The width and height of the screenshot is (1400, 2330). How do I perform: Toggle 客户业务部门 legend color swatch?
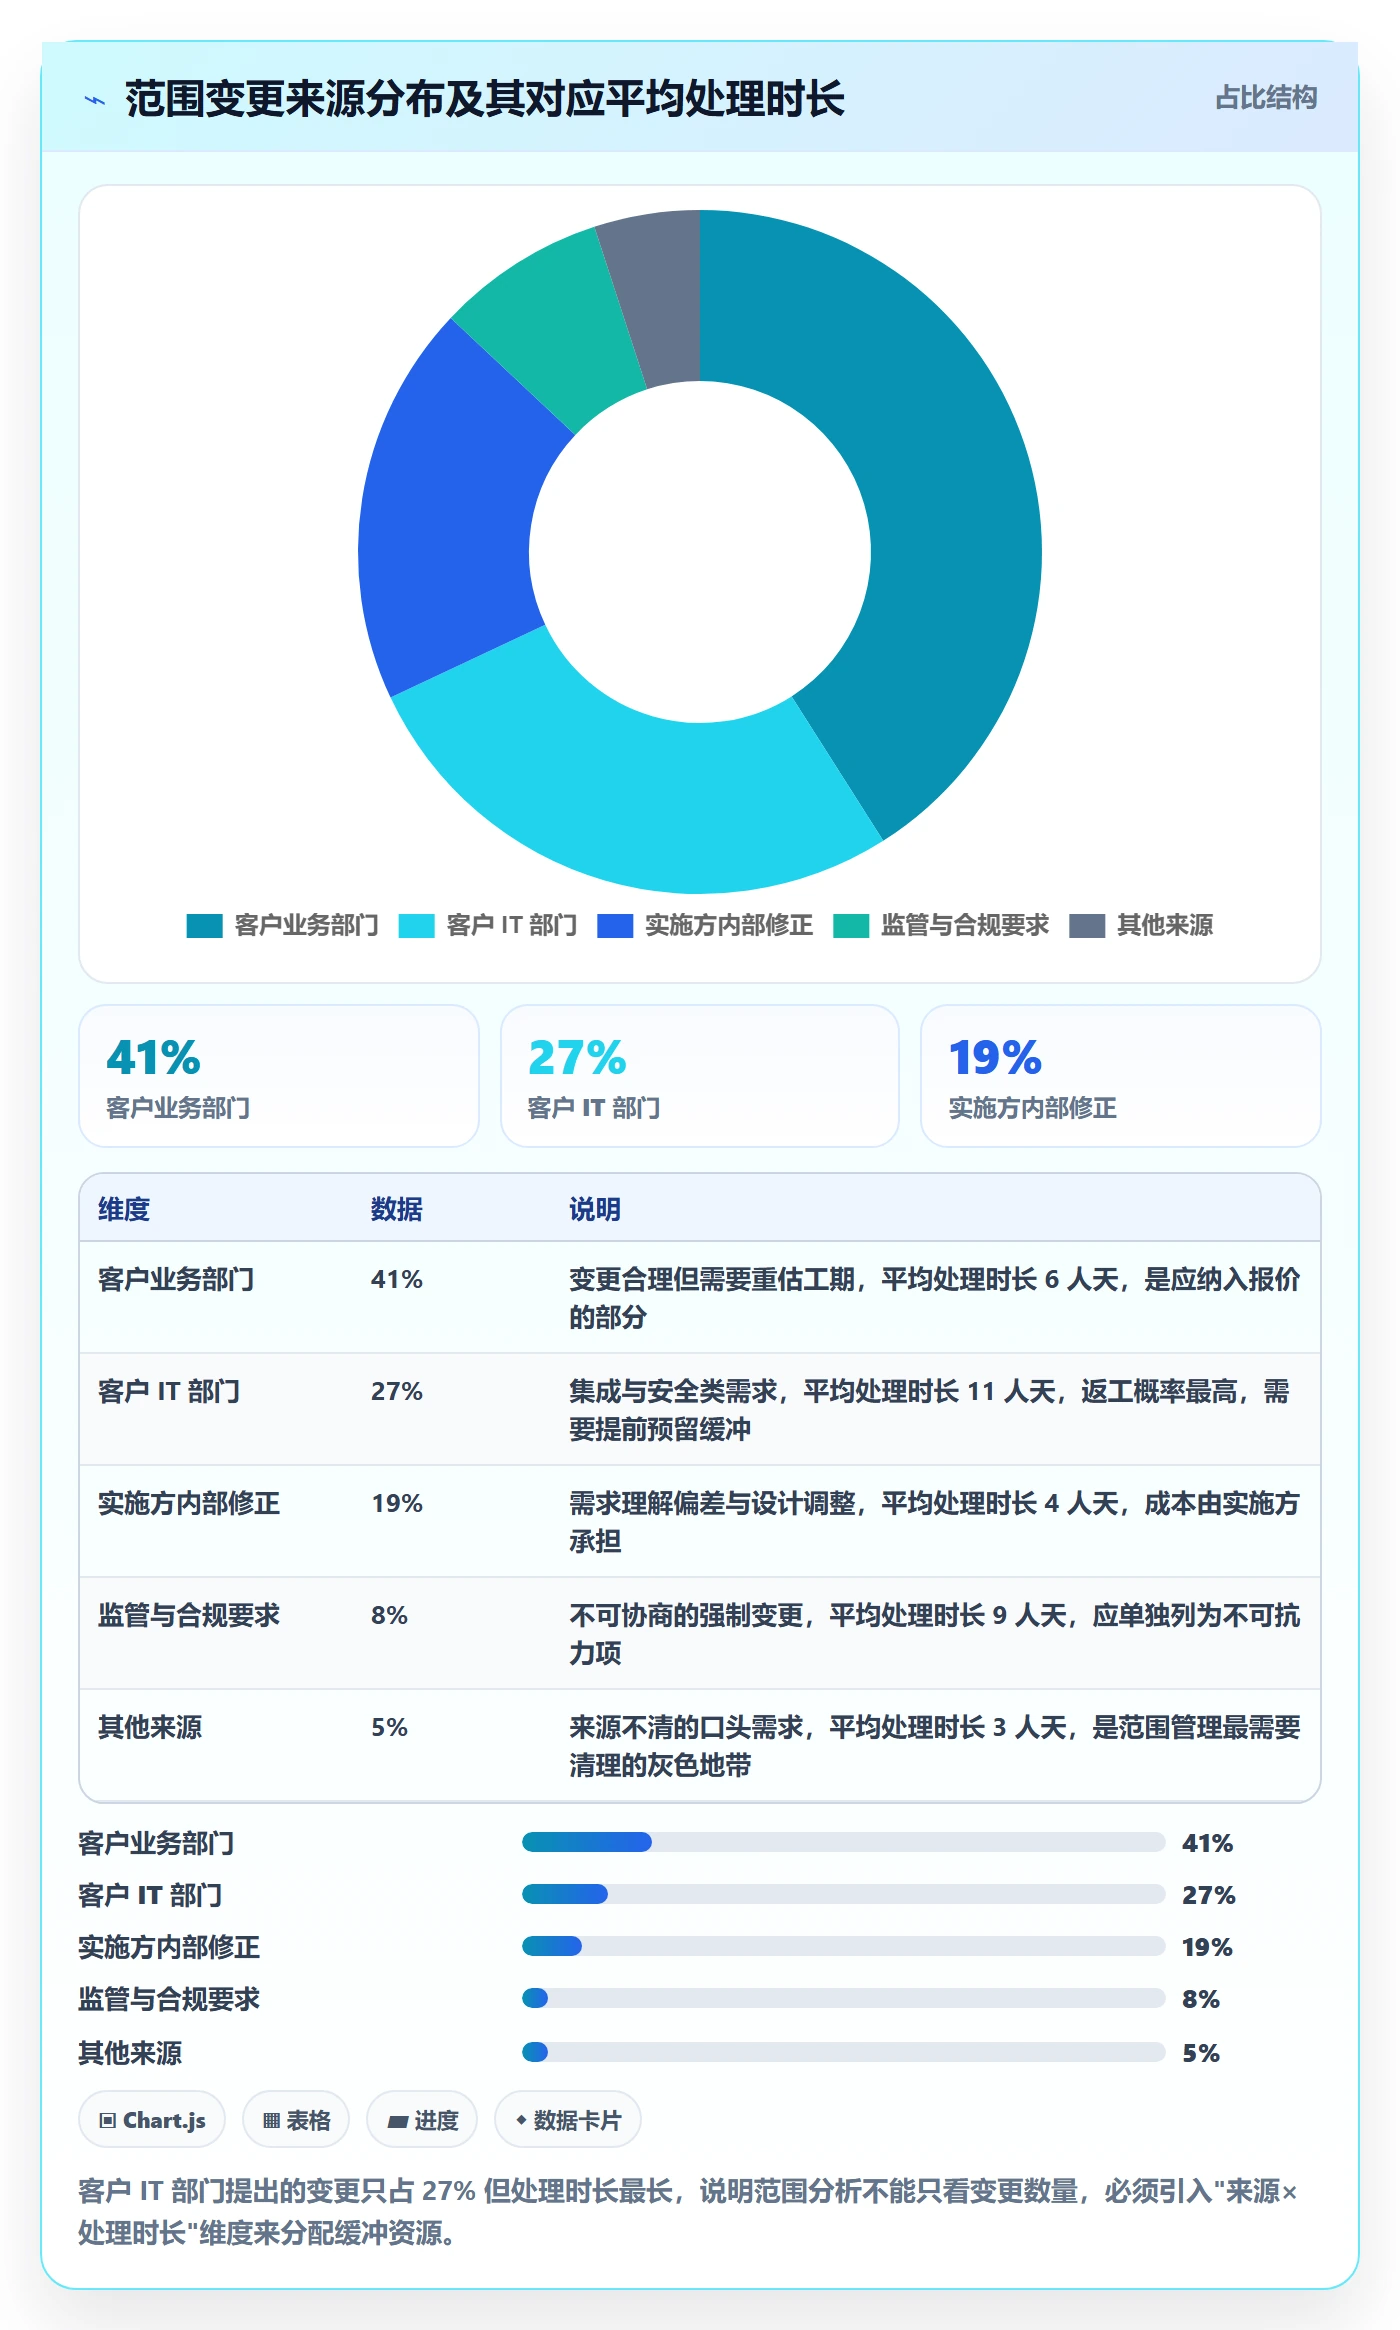pyautogui.click(x=204, y=926)
